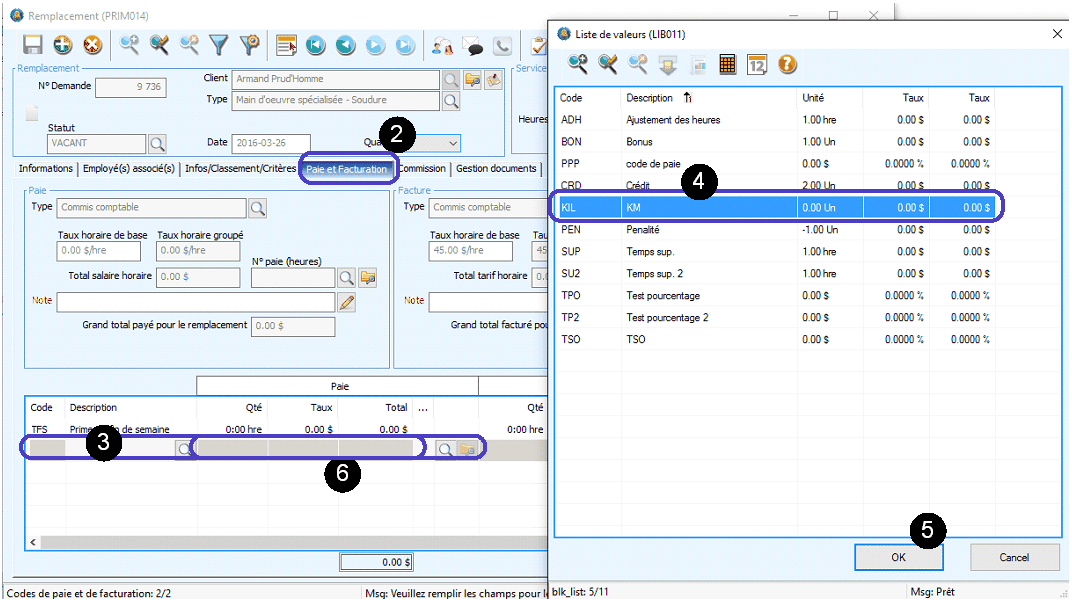Image resolution: width=1072 pixels, height=600 pixels.
Task: Click the green Add record icon
Action: pos(63,45)
